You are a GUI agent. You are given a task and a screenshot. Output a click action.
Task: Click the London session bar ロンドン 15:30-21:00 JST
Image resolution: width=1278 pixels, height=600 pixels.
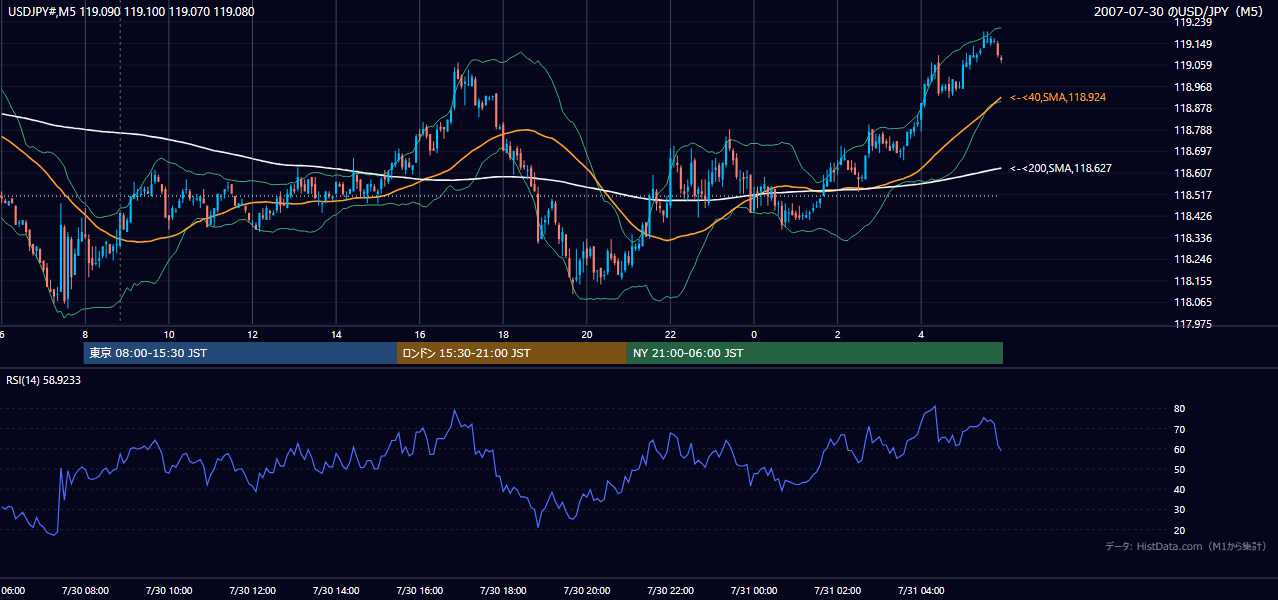pos(512,353)
